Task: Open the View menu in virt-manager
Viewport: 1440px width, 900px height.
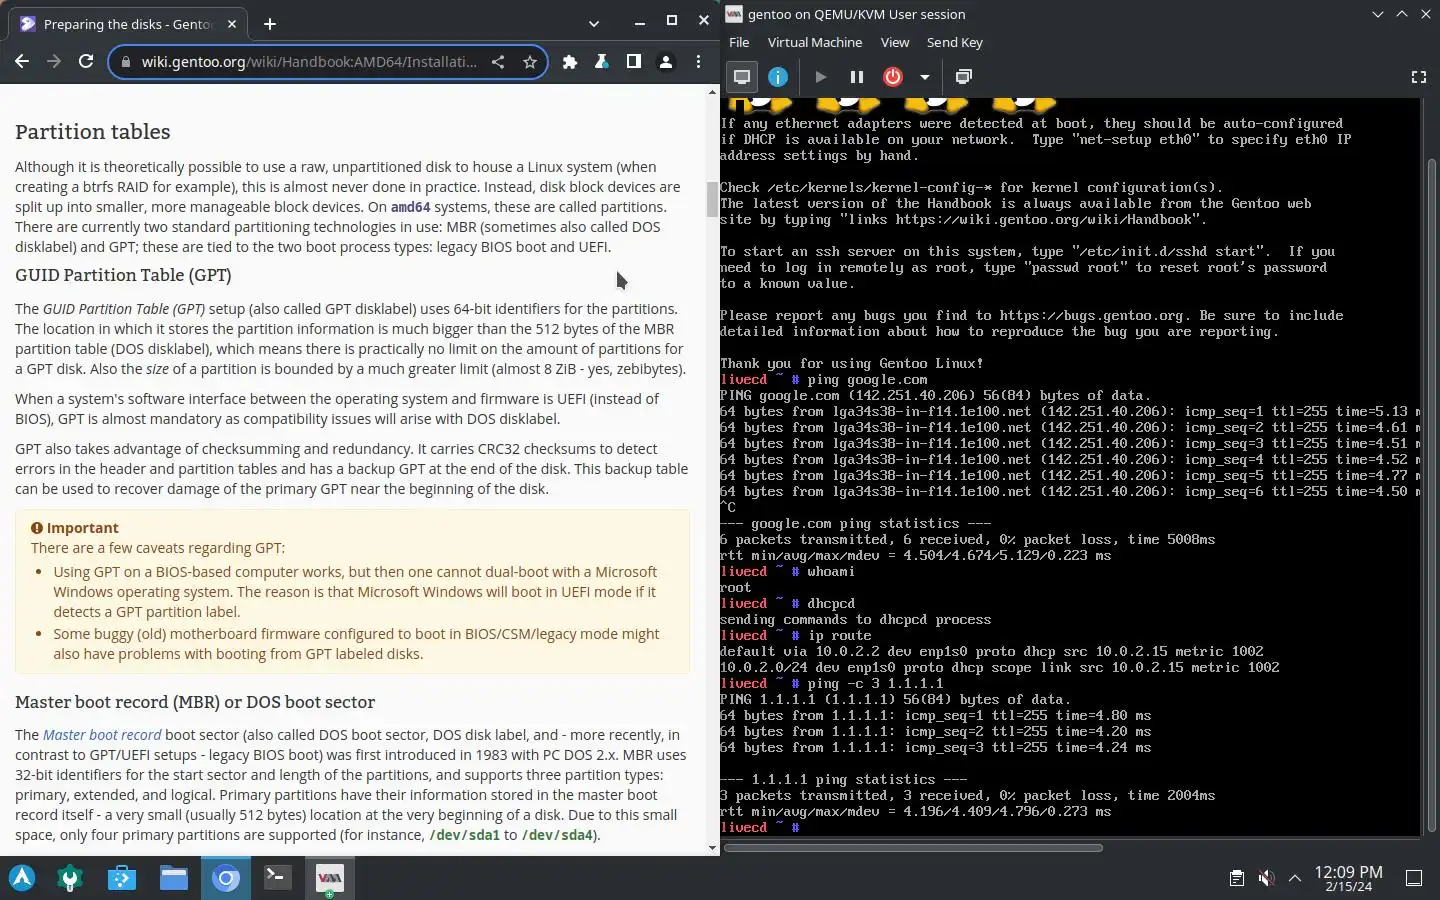Action: [895, 42]
